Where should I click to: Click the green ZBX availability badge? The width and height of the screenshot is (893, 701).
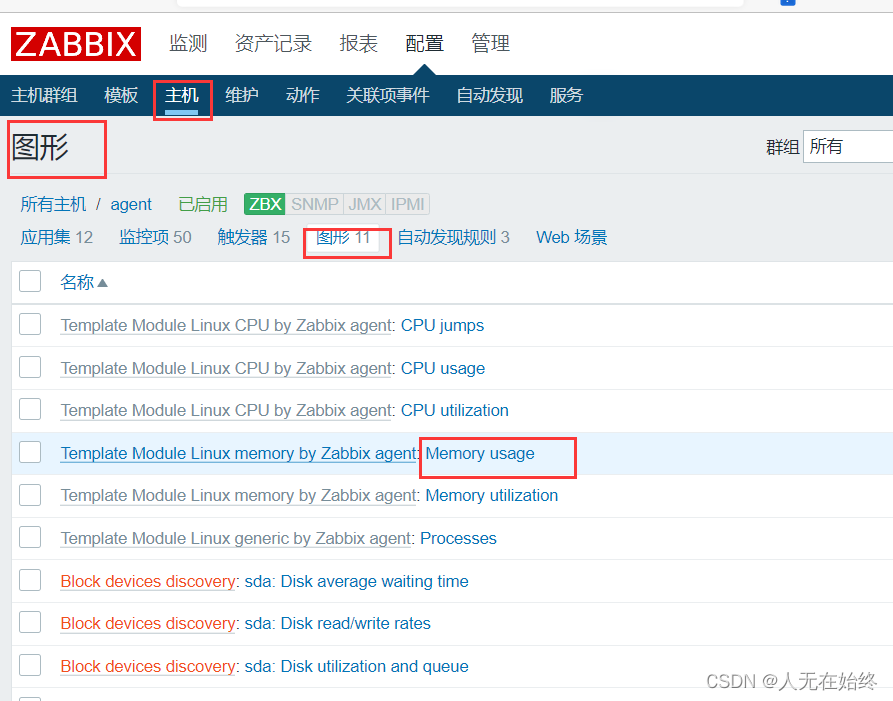[x=265, y=204]
